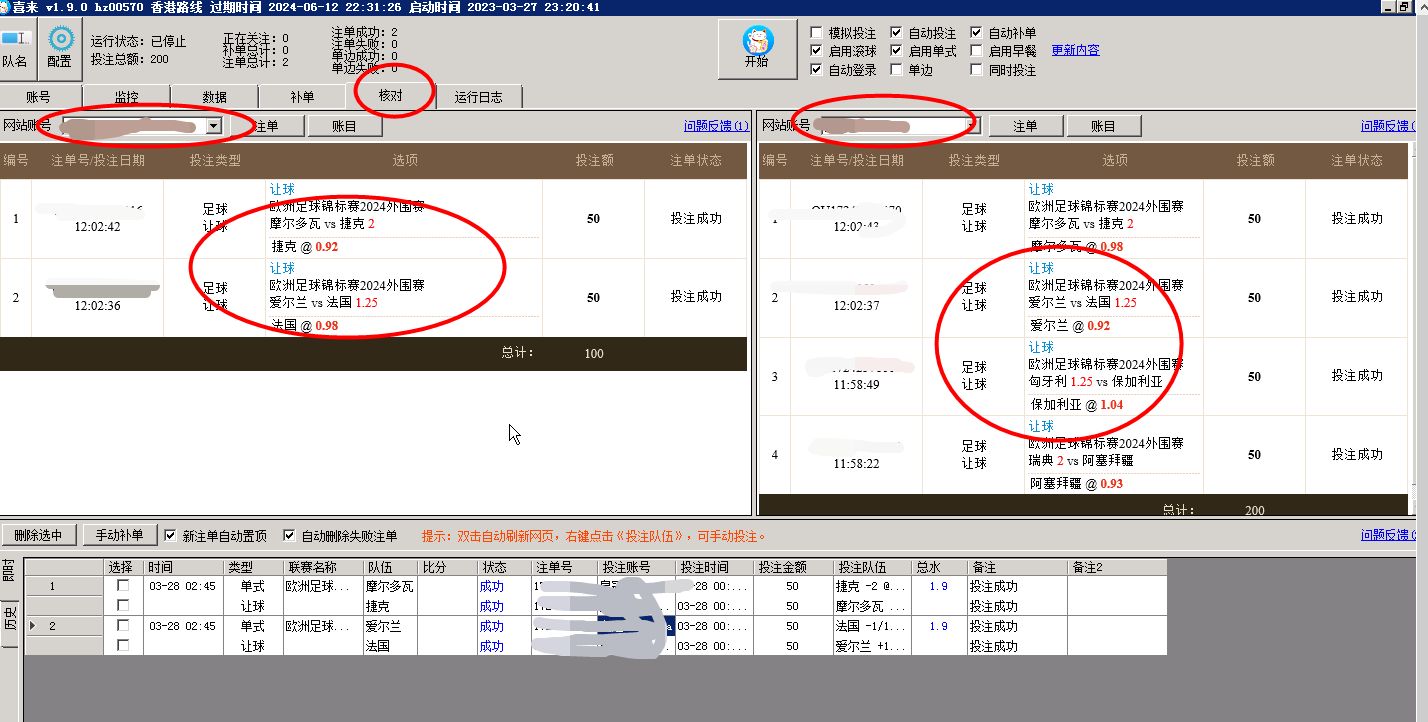Click 捷克 -2 @... 投注队伍 cell
The height and width of the screenshot is (722, 1428).
tap(872, 586)
